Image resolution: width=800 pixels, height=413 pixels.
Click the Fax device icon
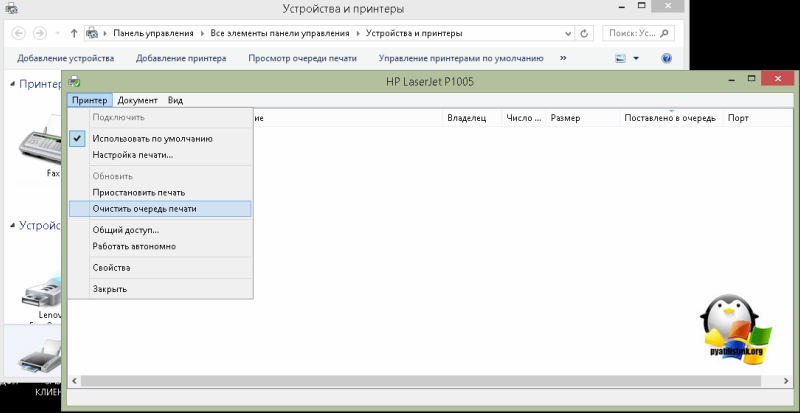40,145
